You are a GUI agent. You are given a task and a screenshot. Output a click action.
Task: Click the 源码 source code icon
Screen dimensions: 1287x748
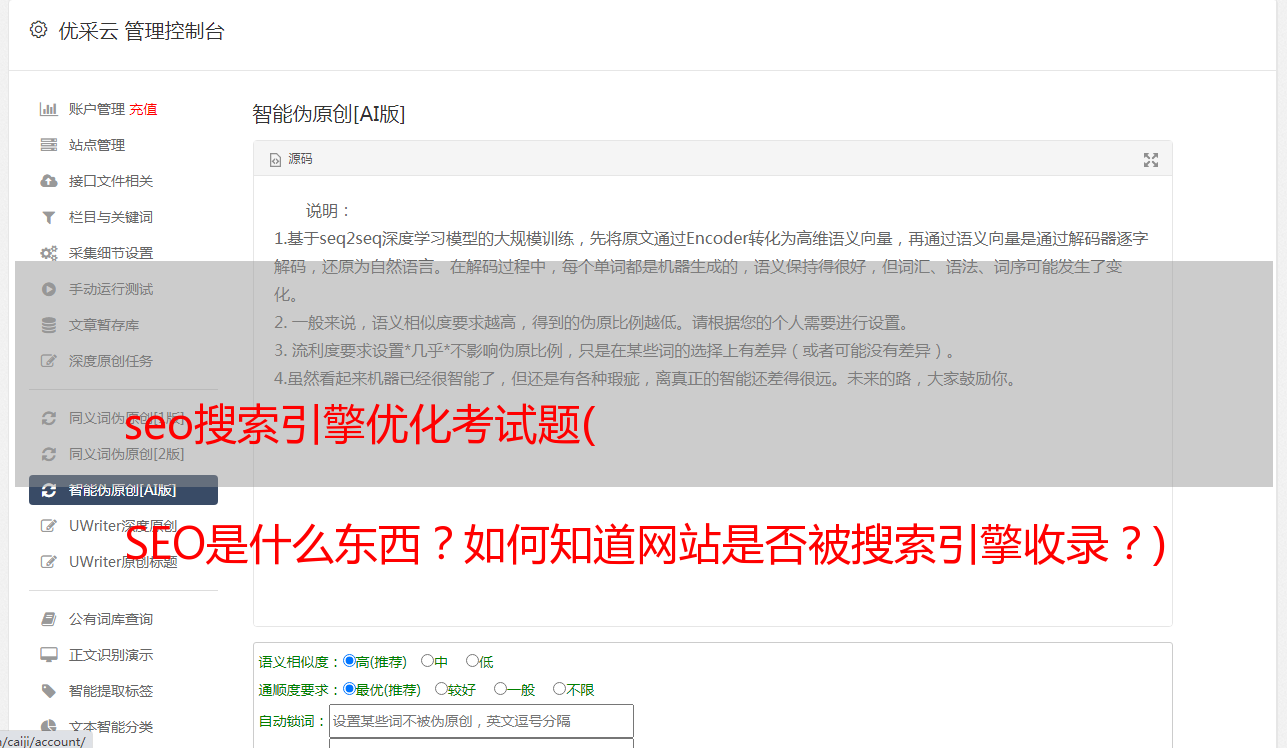tap(276, 160)
